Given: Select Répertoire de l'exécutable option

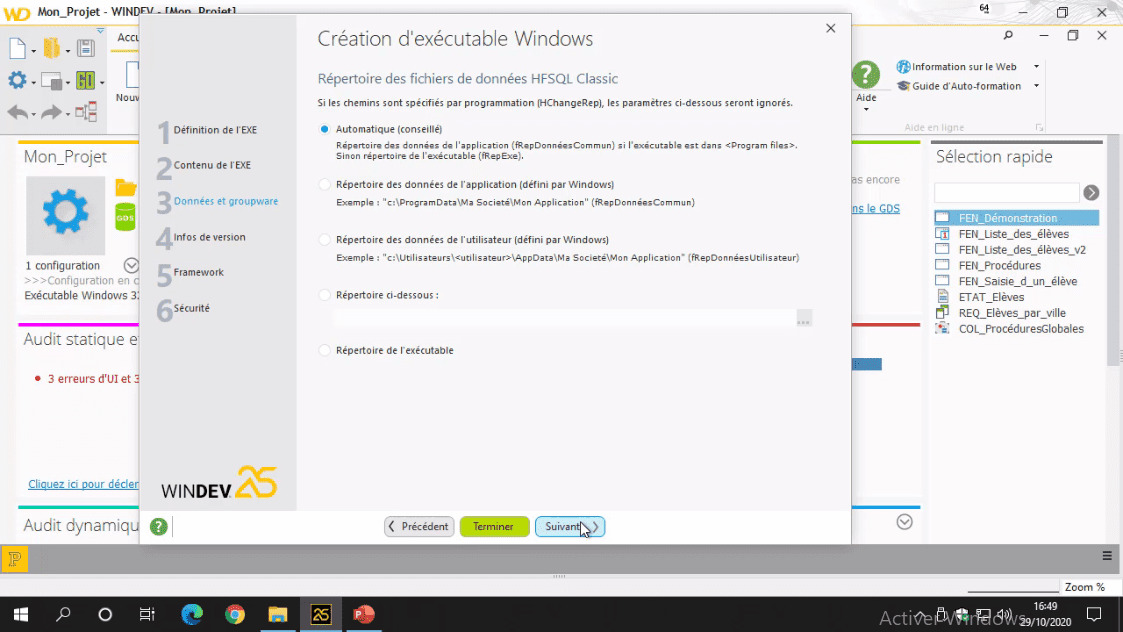Looking at the screenshot, I should (323, 350).
